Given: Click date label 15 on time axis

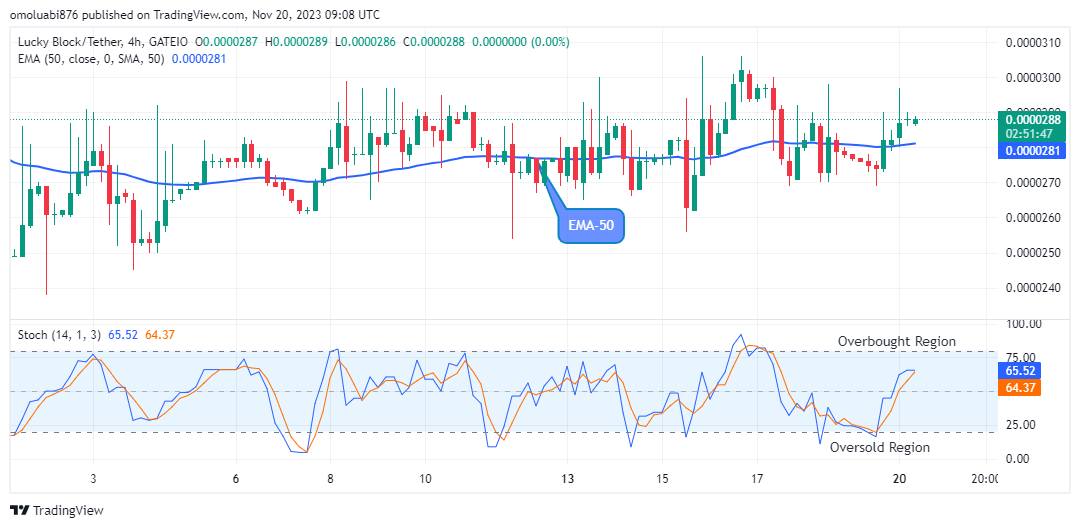Looking at the screenshot, I should pyautogui.click(x=662, y=479).
